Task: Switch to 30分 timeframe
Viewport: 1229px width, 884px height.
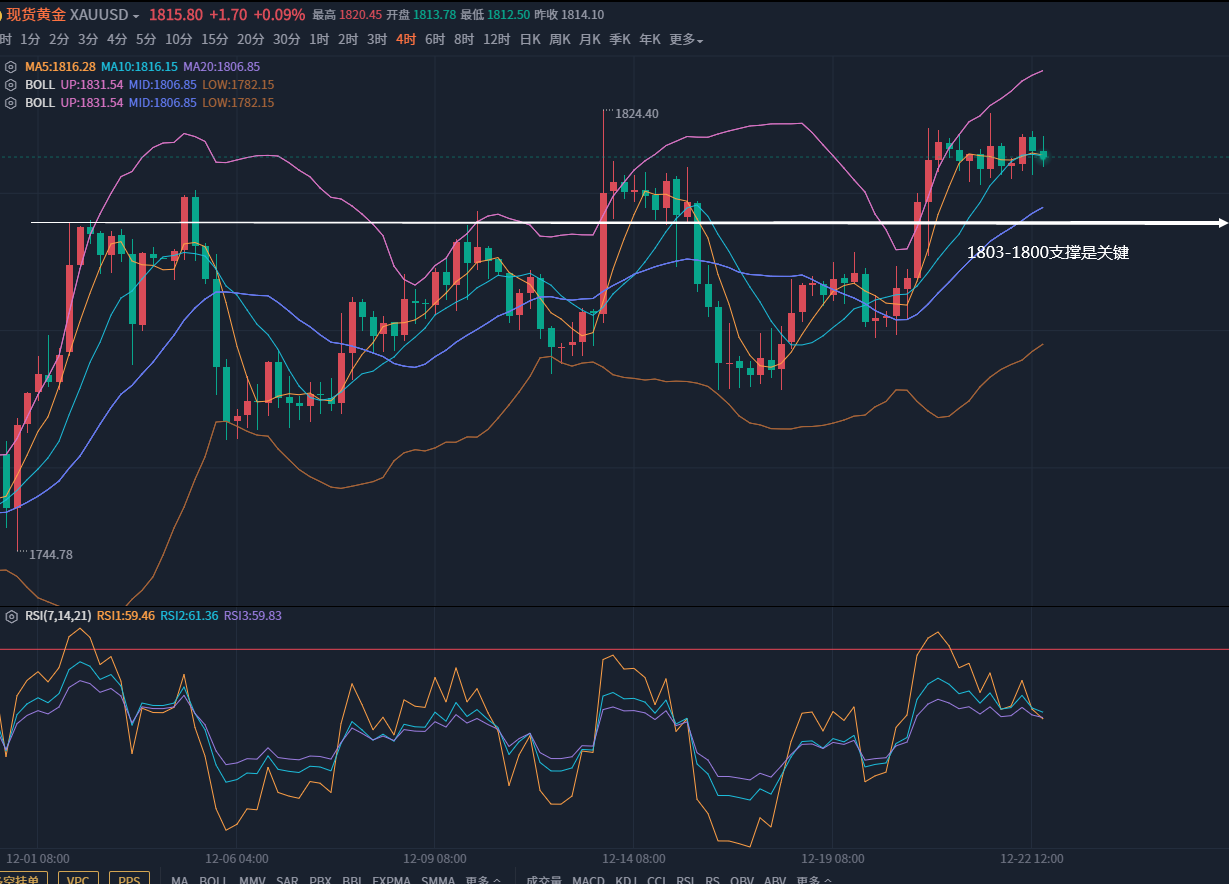Action: 287,40
